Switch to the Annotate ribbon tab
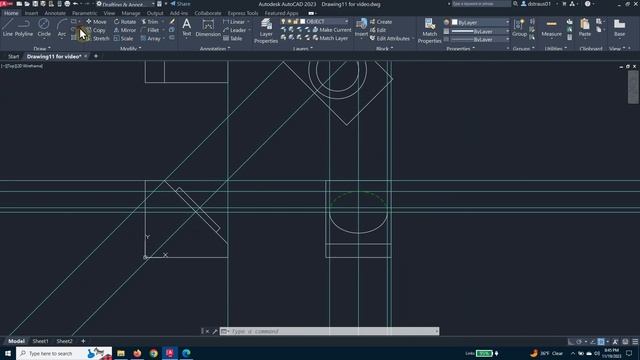Viewport: 640px width, 360px height. (x=55, y=13)
